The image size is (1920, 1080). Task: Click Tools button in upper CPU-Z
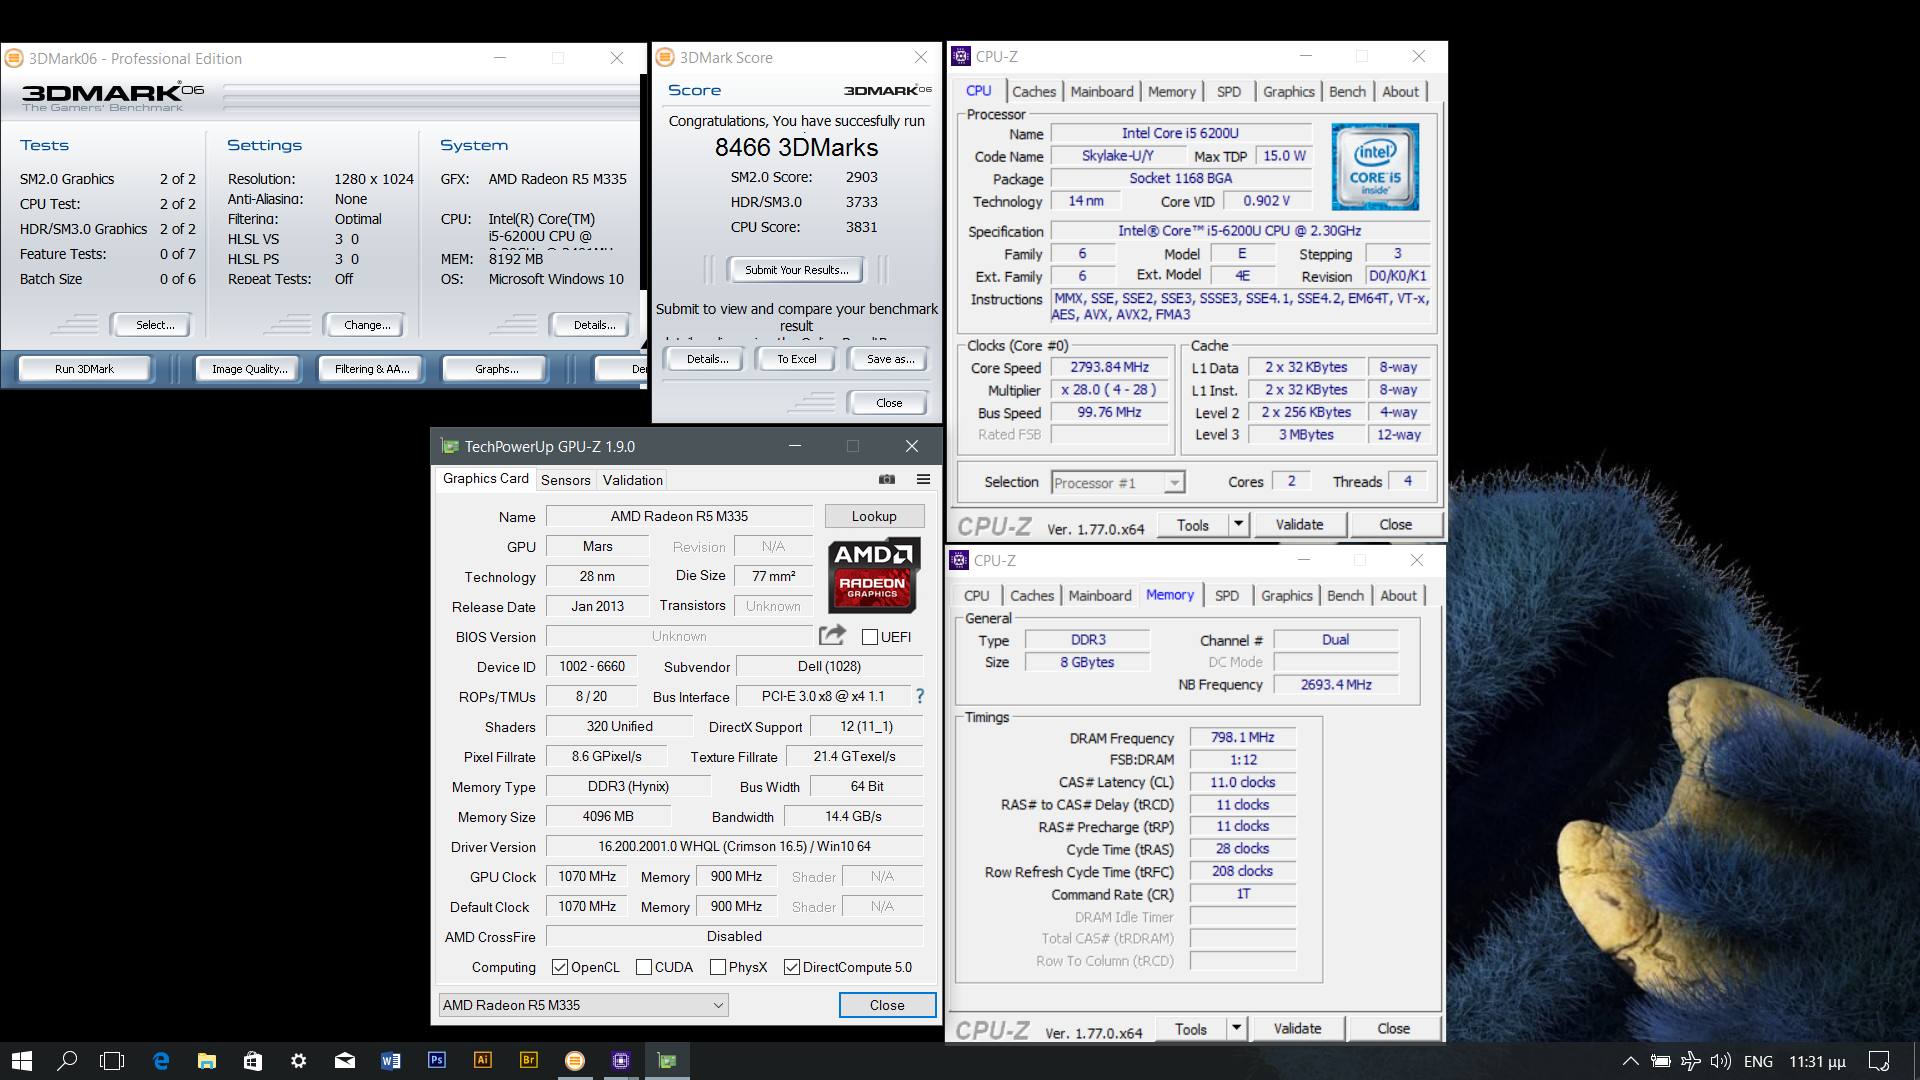click(x=1193, y=524)
